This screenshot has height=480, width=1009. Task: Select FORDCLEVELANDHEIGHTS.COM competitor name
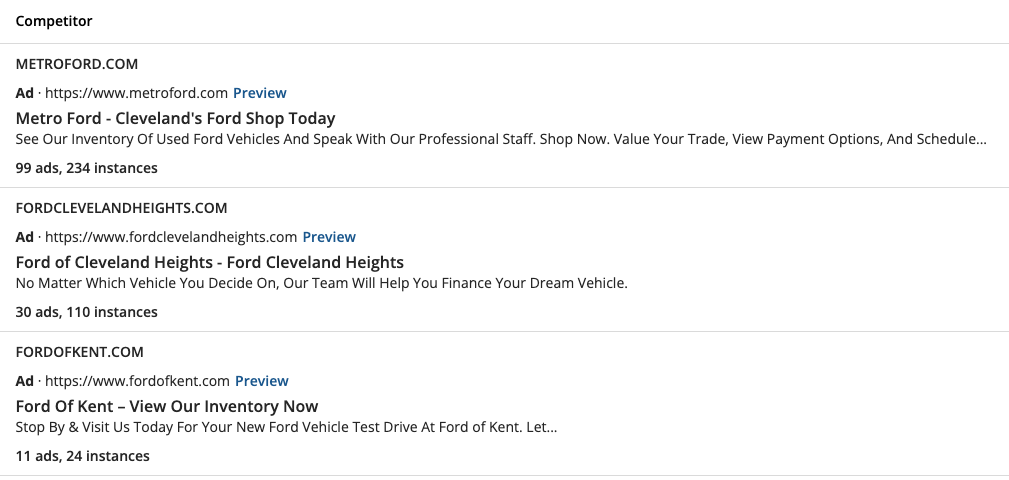click(x=121, y=208)
